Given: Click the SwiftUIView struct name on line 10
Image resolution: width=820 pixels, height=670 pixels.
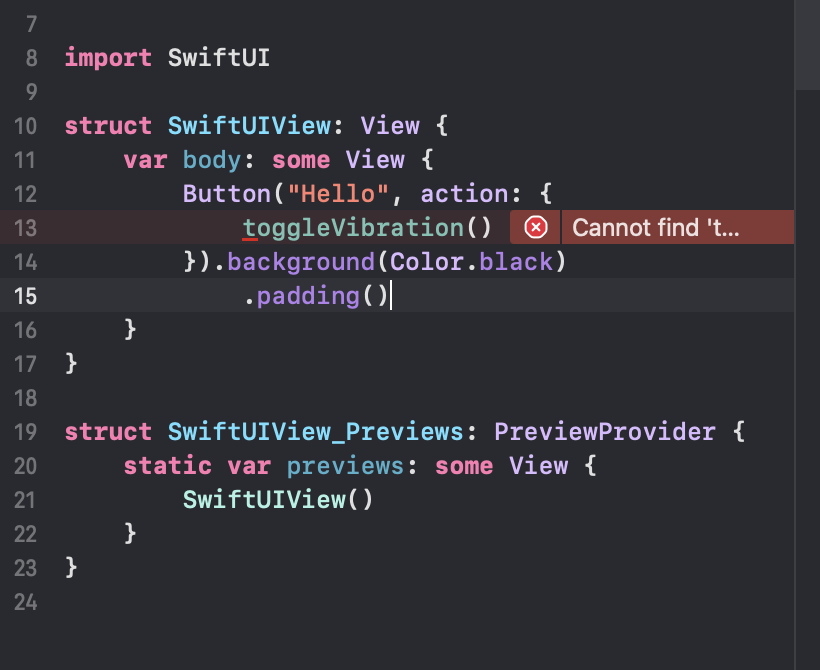Looking at the screenshot, I should click(x=249, y=126).
